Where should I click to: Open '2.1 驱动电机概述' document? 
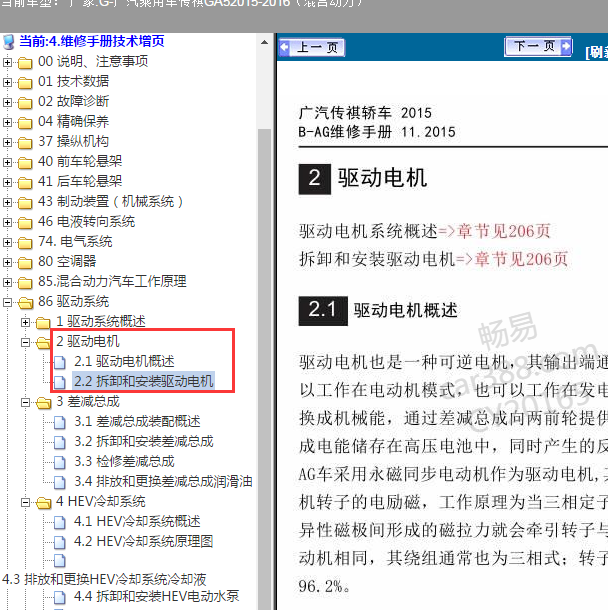124,361
